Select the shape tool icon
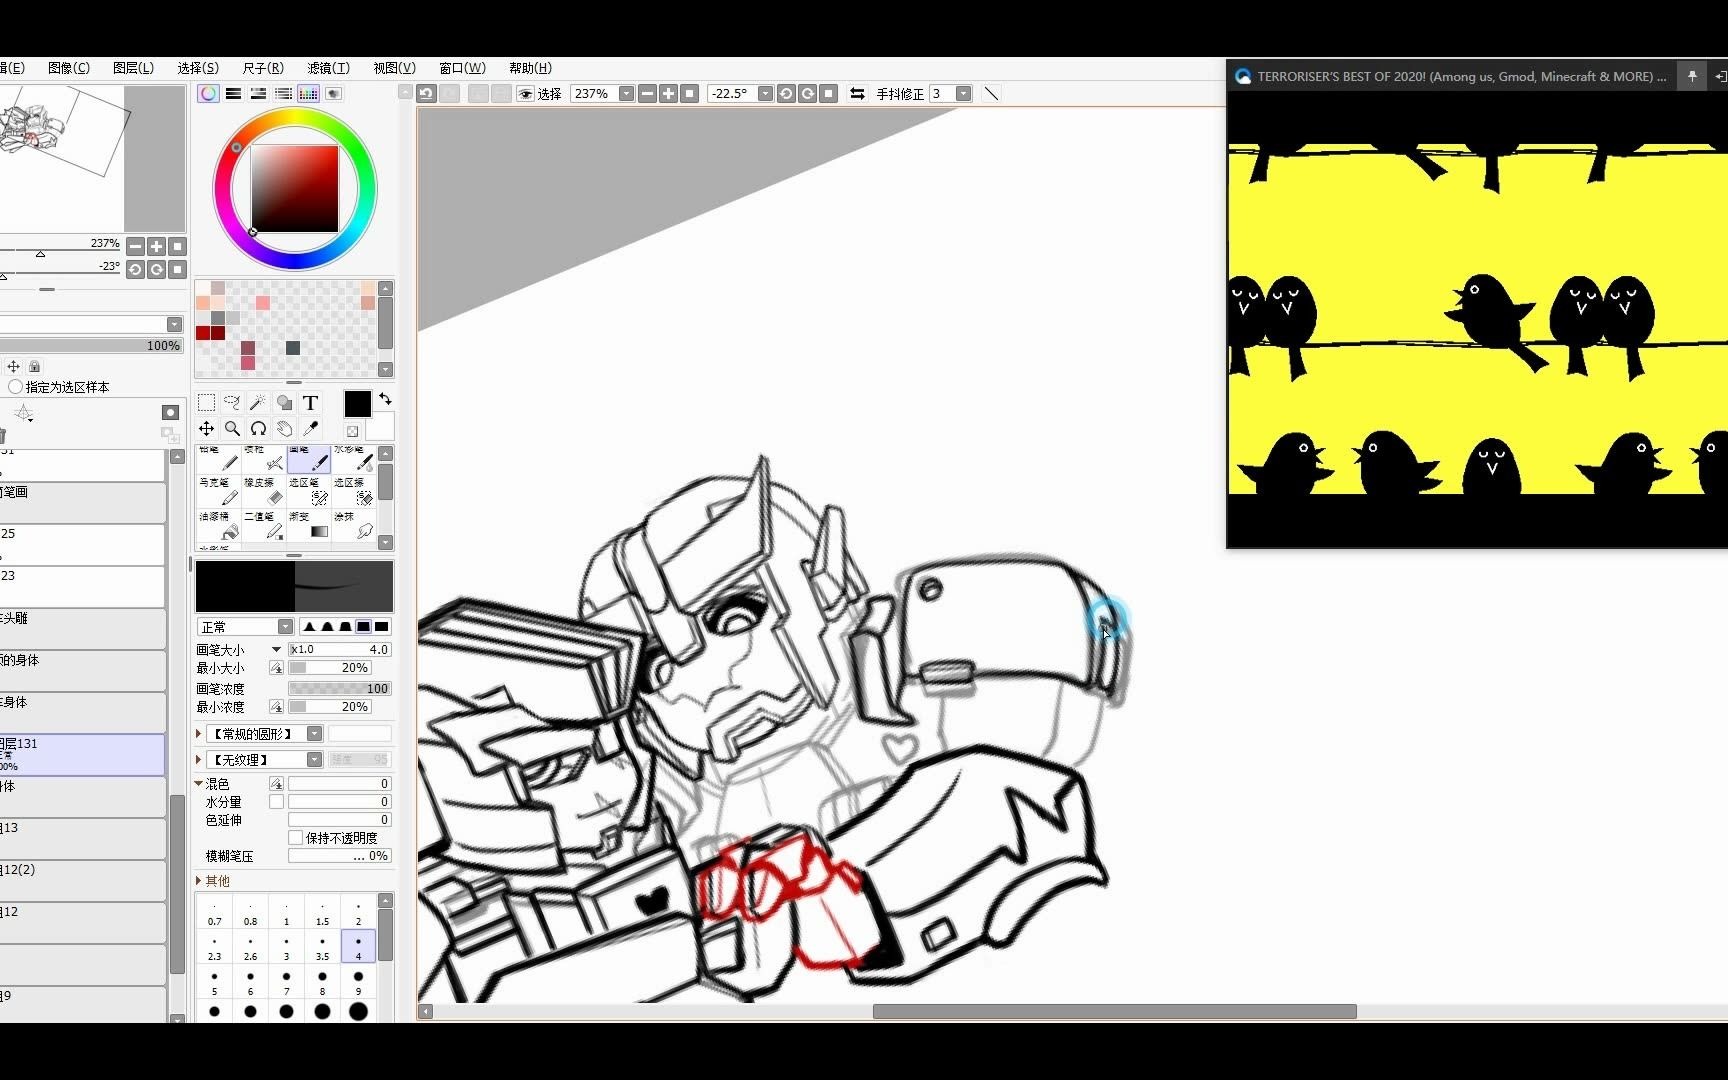 pyautogui.click(x=284, y=403)
